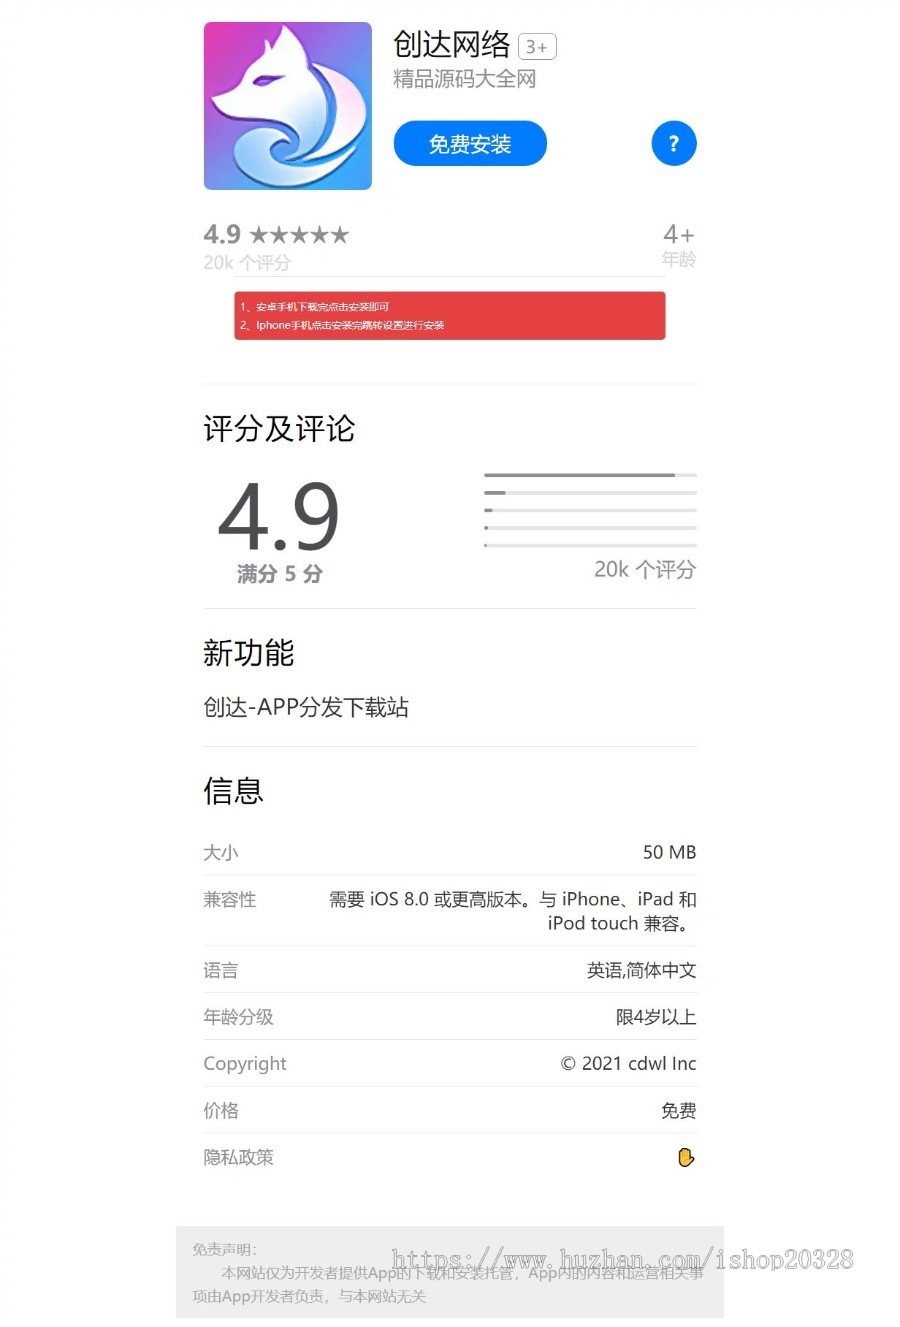Viewport: 900px width, 1327px height.
Task: Click the 大小 row label
Action: 221,853
